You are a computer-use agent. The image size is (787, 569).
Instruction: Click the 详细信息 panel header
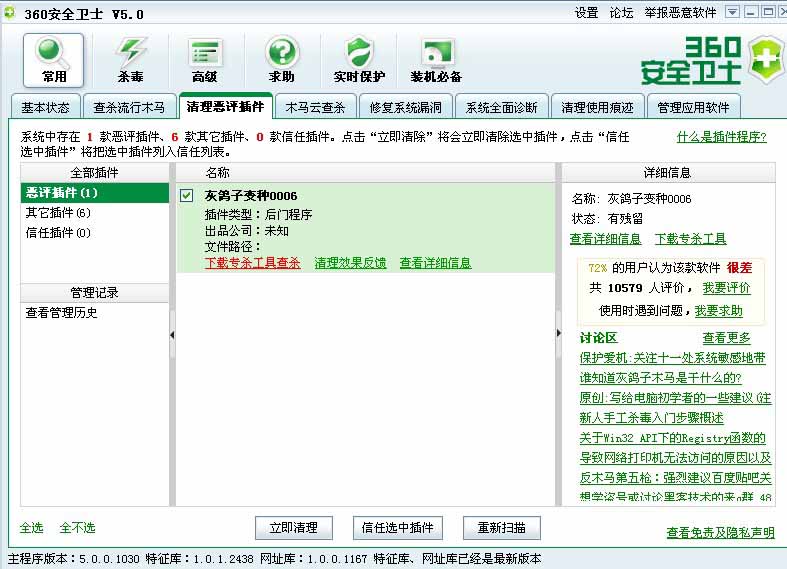tap(668, 173)
